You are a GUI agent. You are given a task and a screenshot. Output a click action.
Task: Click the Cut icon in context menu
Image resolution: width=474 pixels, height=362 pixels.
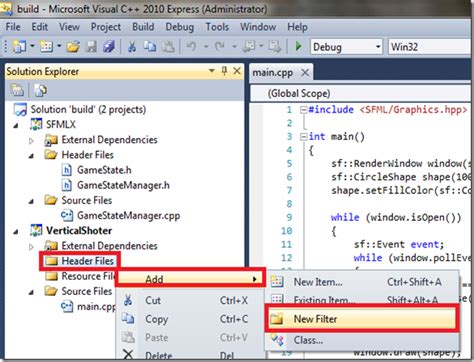click(x=128, y=300)
